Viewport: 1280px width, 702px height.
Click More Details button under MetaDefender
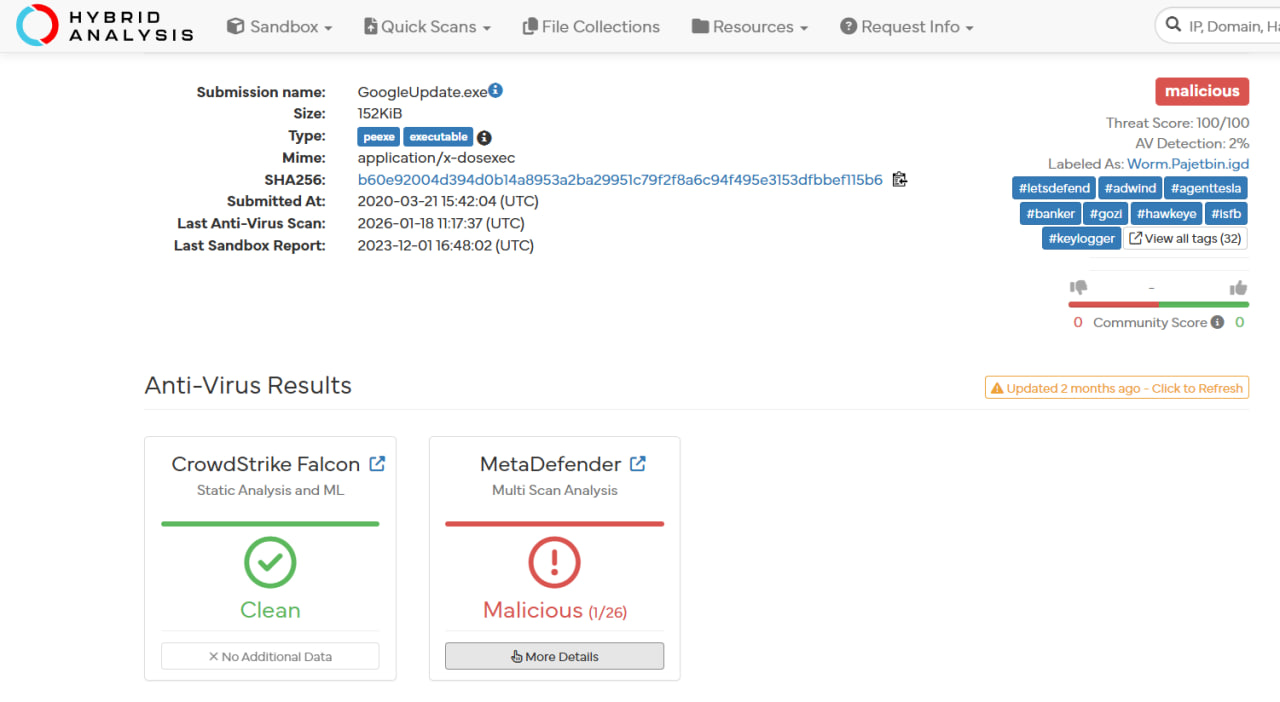[x=554, y=656]
